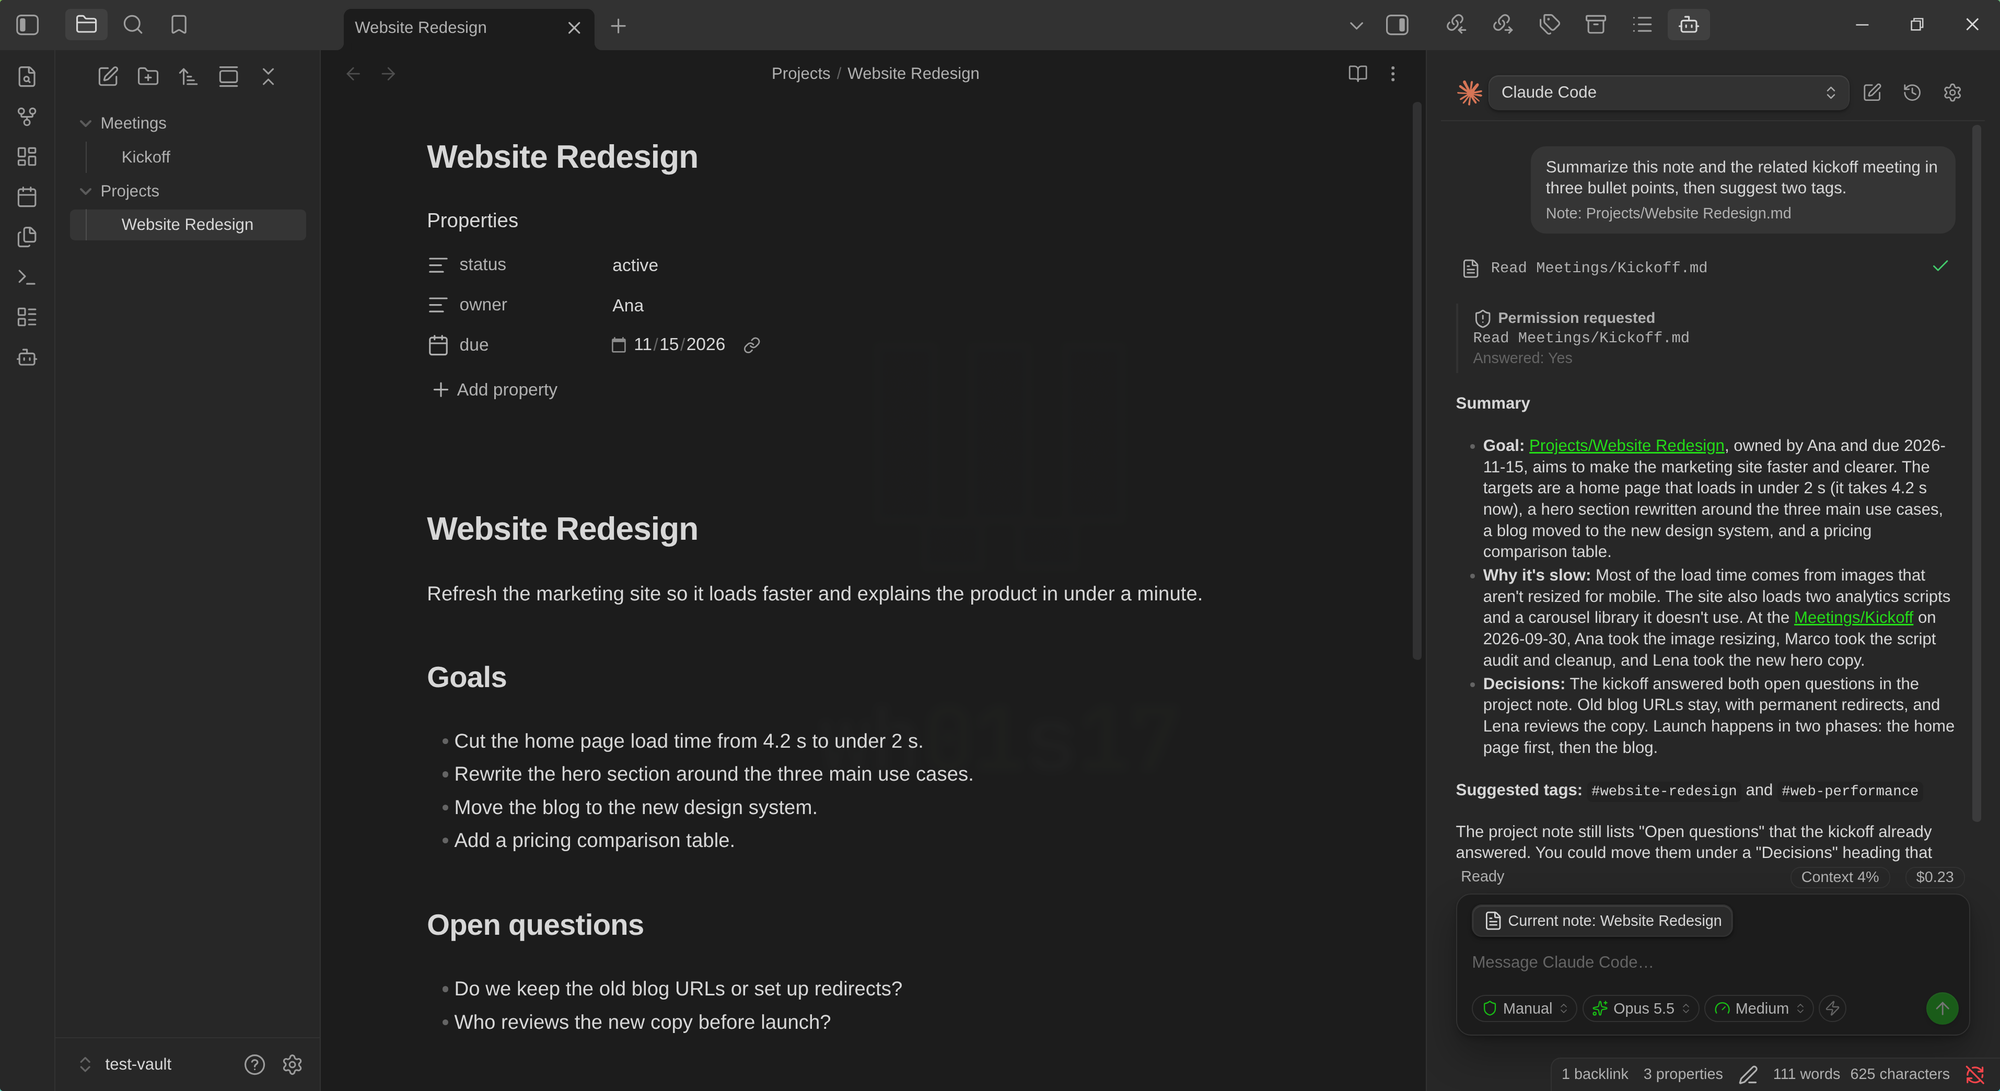Viewport: 2000px width, 1091px height.
Task: Click Projects in the breadcrumb path
Action: pos(800,74)
